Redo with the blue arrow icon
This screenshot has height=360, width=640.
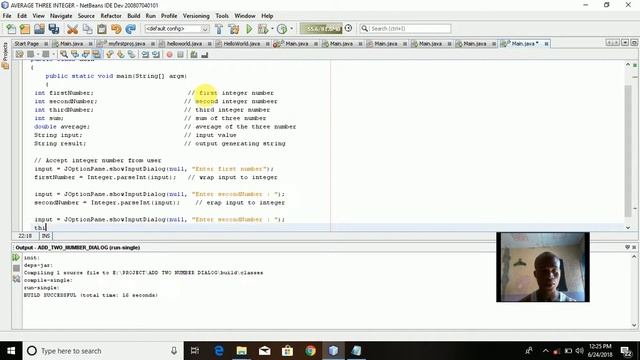click(131, 29)
